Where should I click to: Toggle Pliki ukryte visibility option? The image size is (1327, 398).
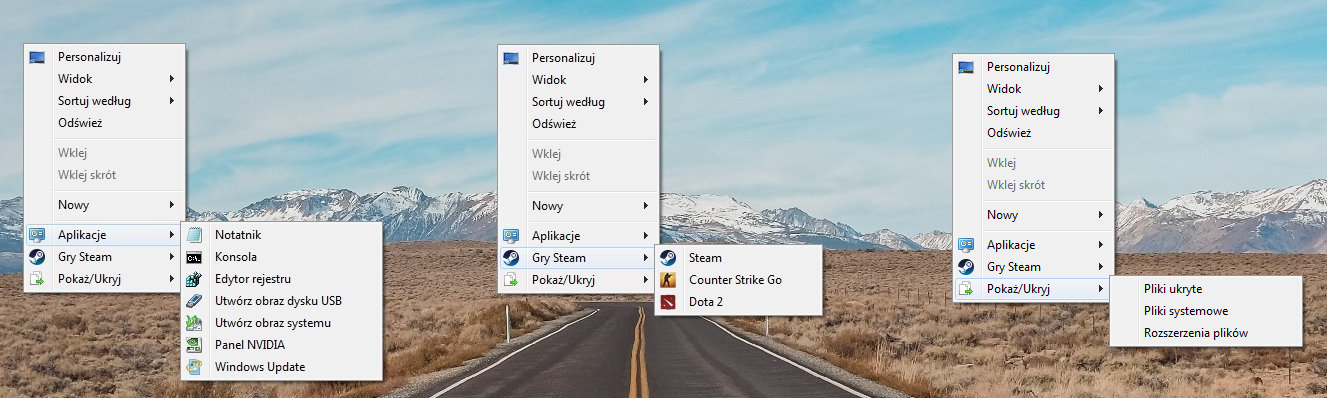[1206, 289]
